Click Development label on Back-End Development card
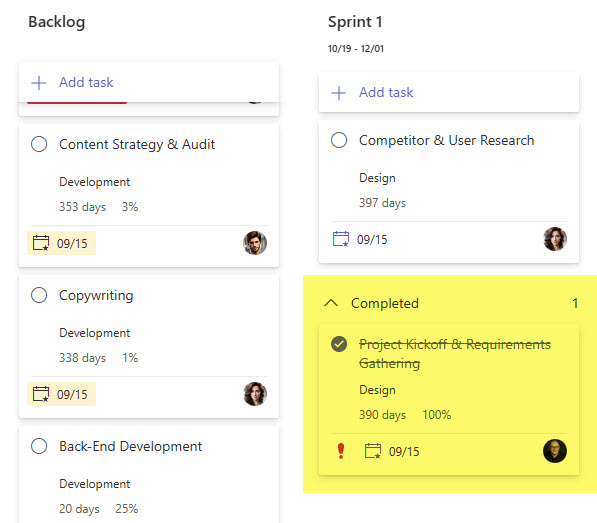The height and width of the screenshot is (523, 597). pos(94,484)
